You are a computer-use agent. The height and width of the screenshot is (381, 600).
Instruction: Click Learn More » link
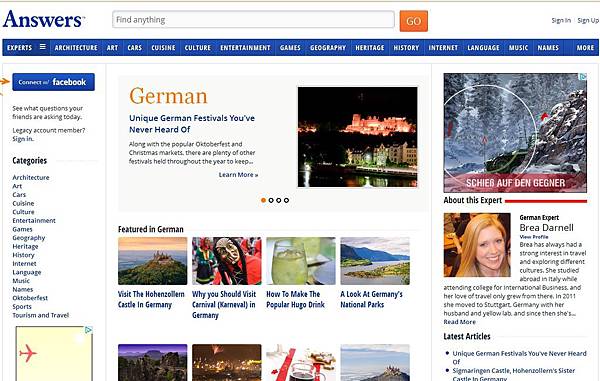(x=238, y=175)
